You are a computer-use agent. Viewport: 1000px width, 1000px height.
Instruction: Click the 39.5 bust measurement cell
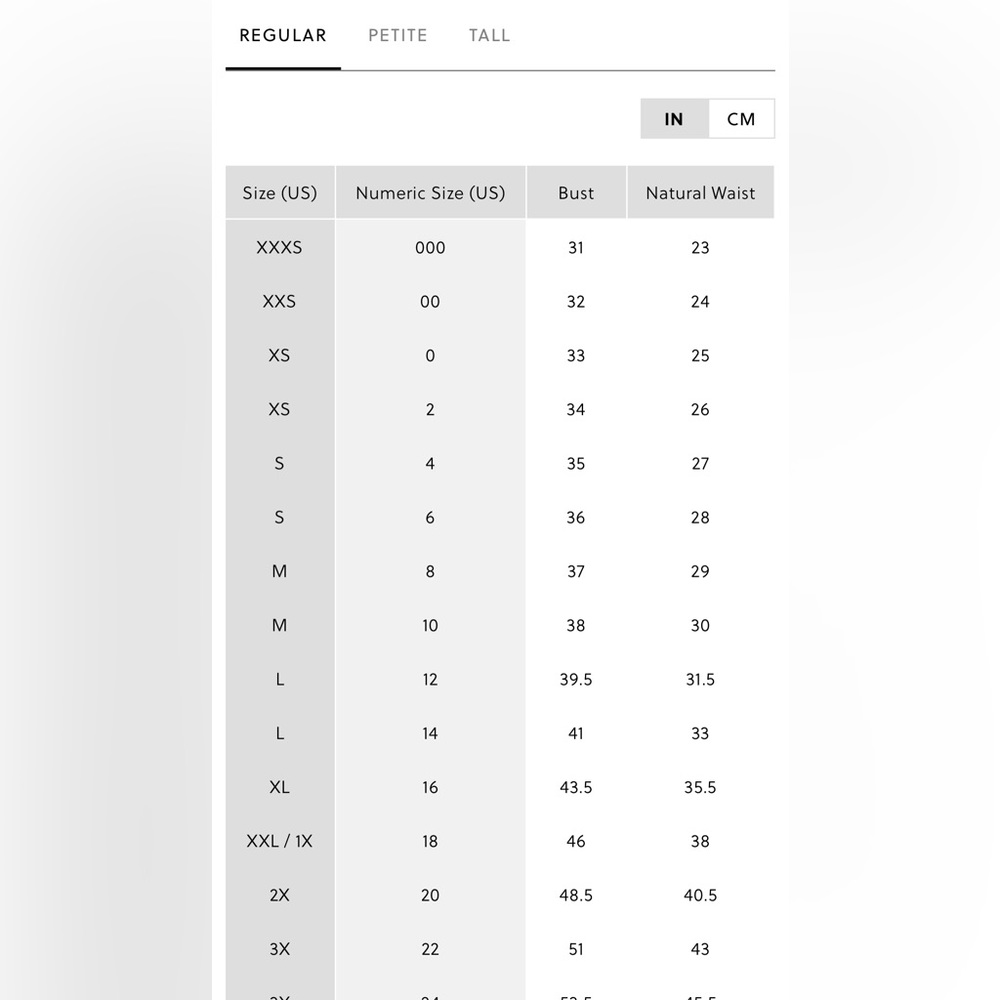click(576, 680)
